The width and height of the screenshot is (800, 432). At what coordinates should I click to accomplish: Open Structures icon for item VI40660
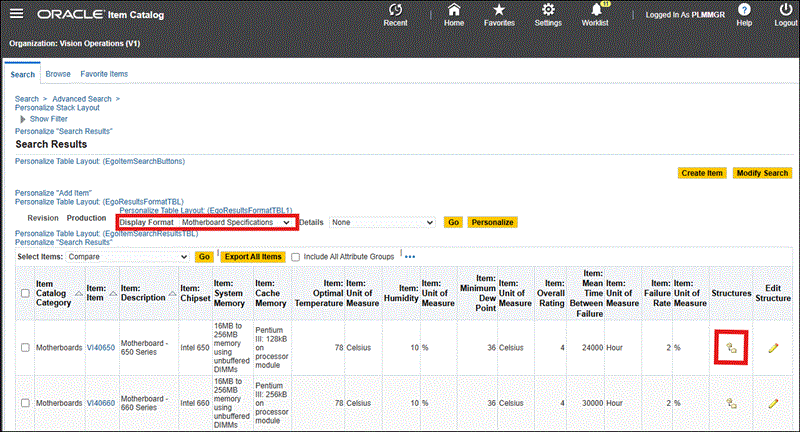click(731, 403)
